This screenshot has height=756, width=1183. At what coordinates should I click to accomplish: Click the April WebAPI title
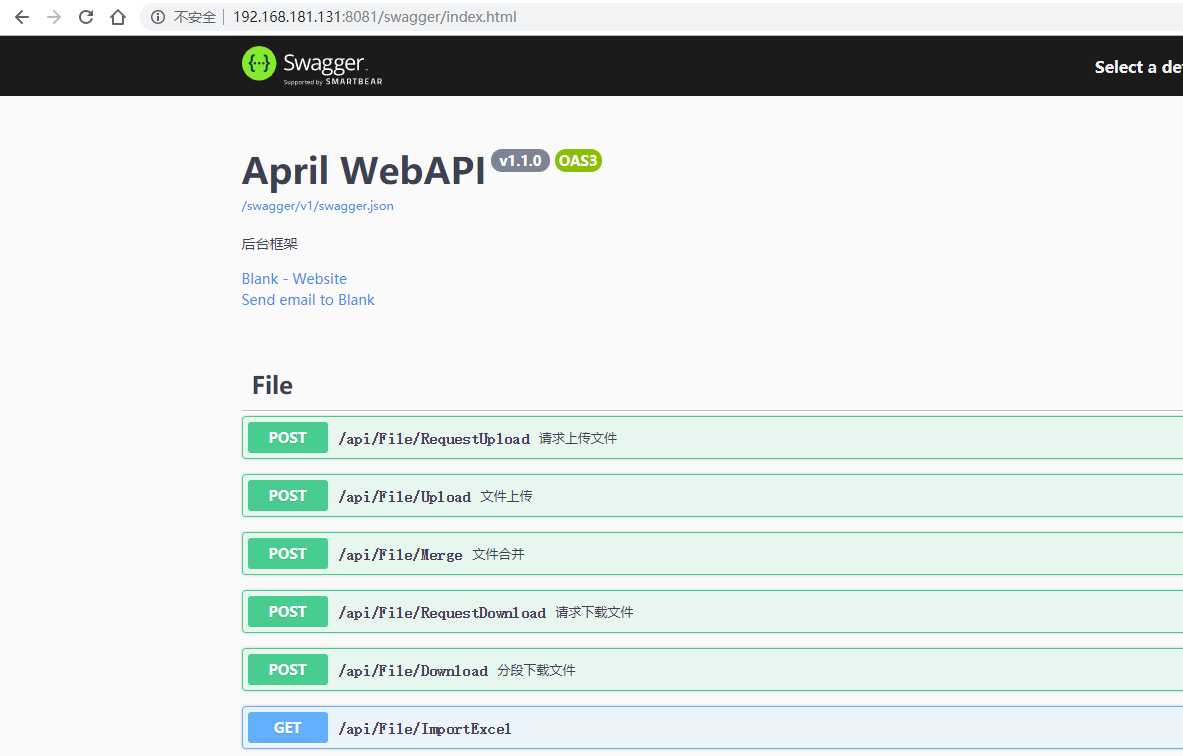[364, 171]
